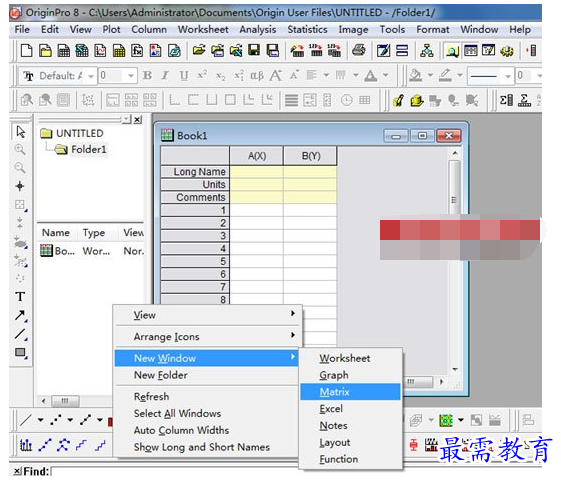Toggle Underline text formatting
This screenshot has height=481, width=561.
pos(184,76)
